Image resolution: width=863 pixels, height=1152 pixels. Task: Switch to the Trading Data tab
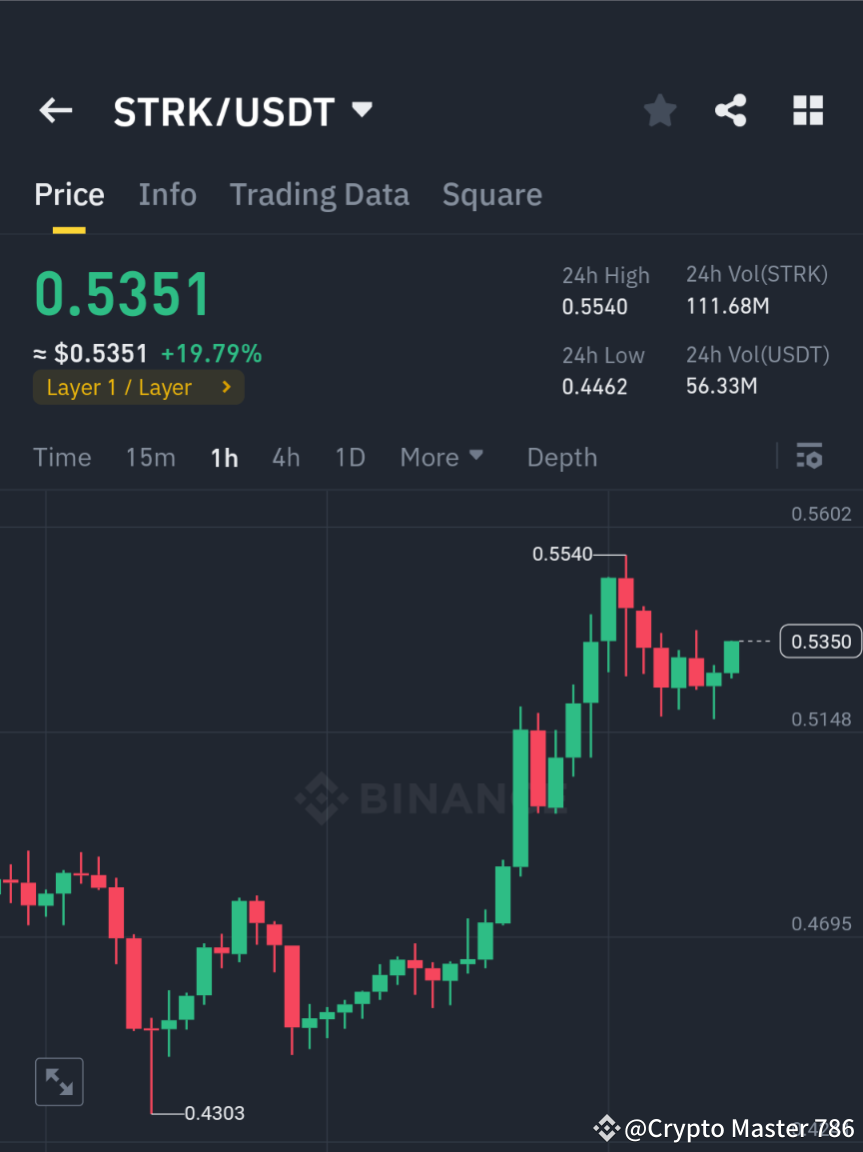pos(319,194)
